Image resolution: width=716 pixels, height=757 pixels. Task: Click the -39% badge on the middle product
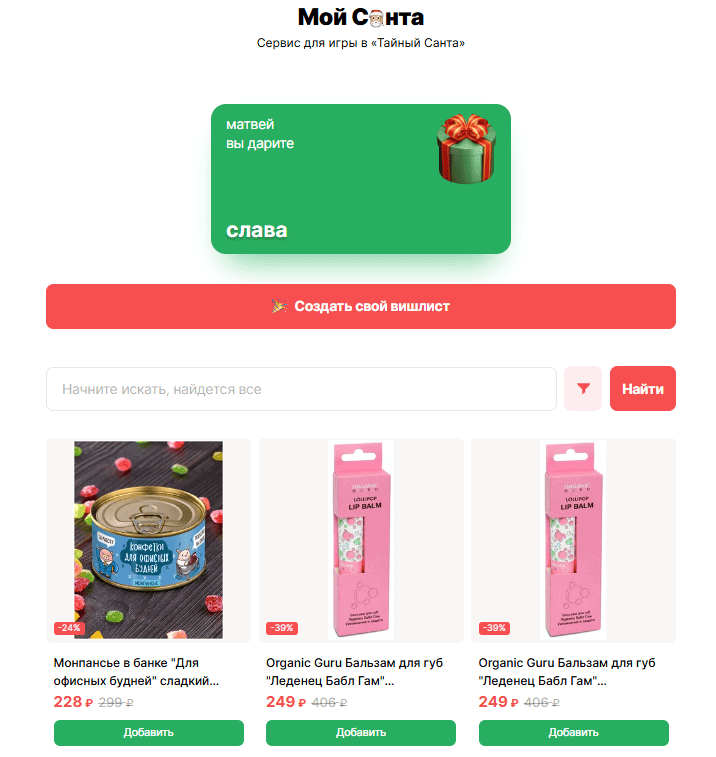point(282,628)
